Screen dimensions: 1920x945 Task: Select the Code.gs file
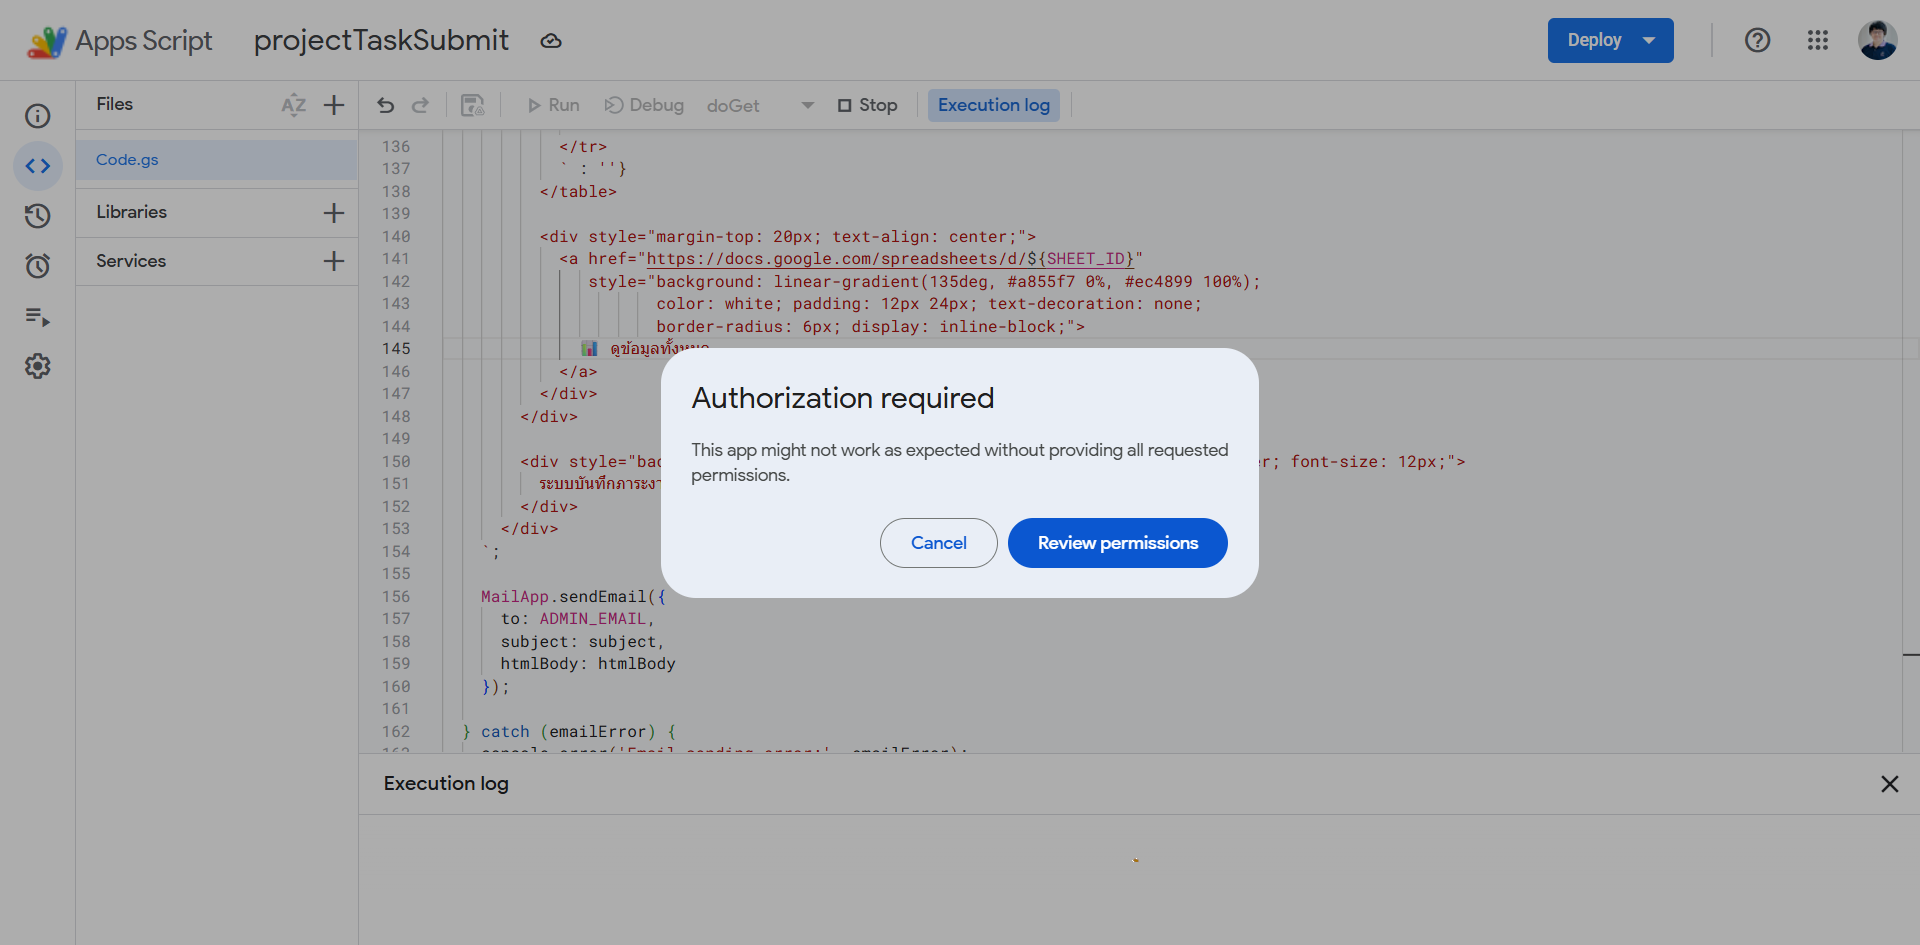217,160
